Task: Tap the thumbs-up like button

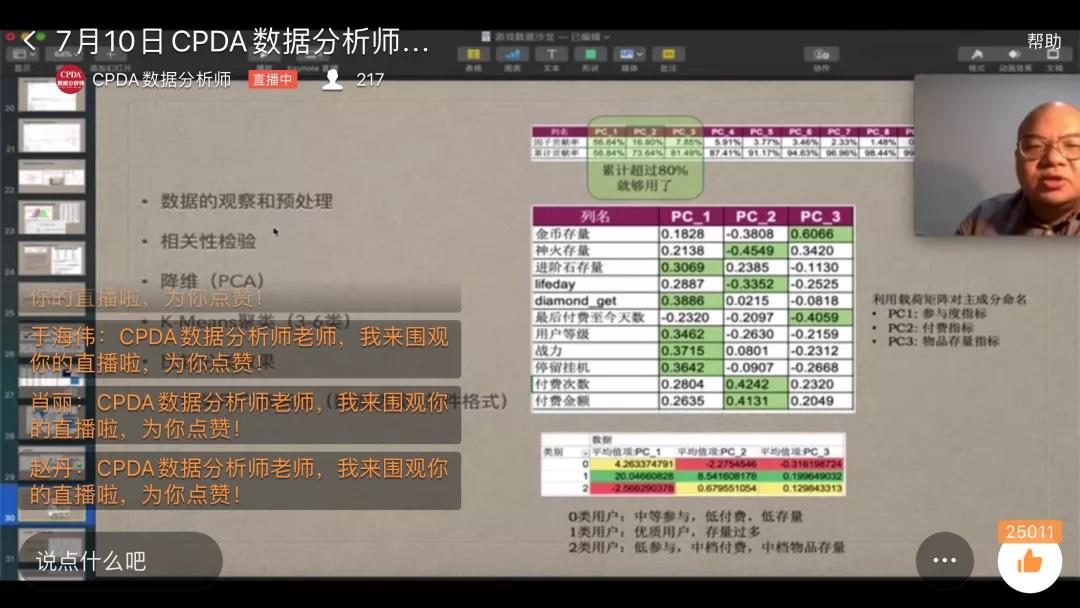Action: point(1030,563)
